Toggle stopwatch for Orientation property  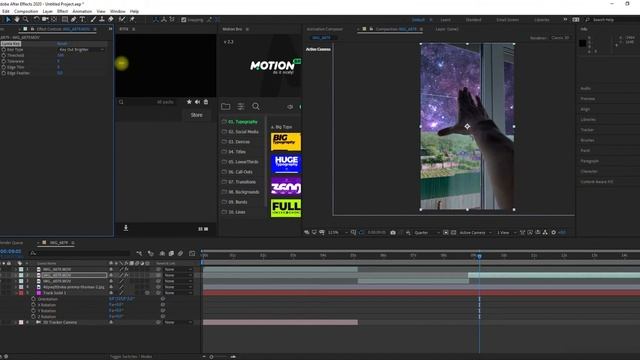tap(33, 299)
